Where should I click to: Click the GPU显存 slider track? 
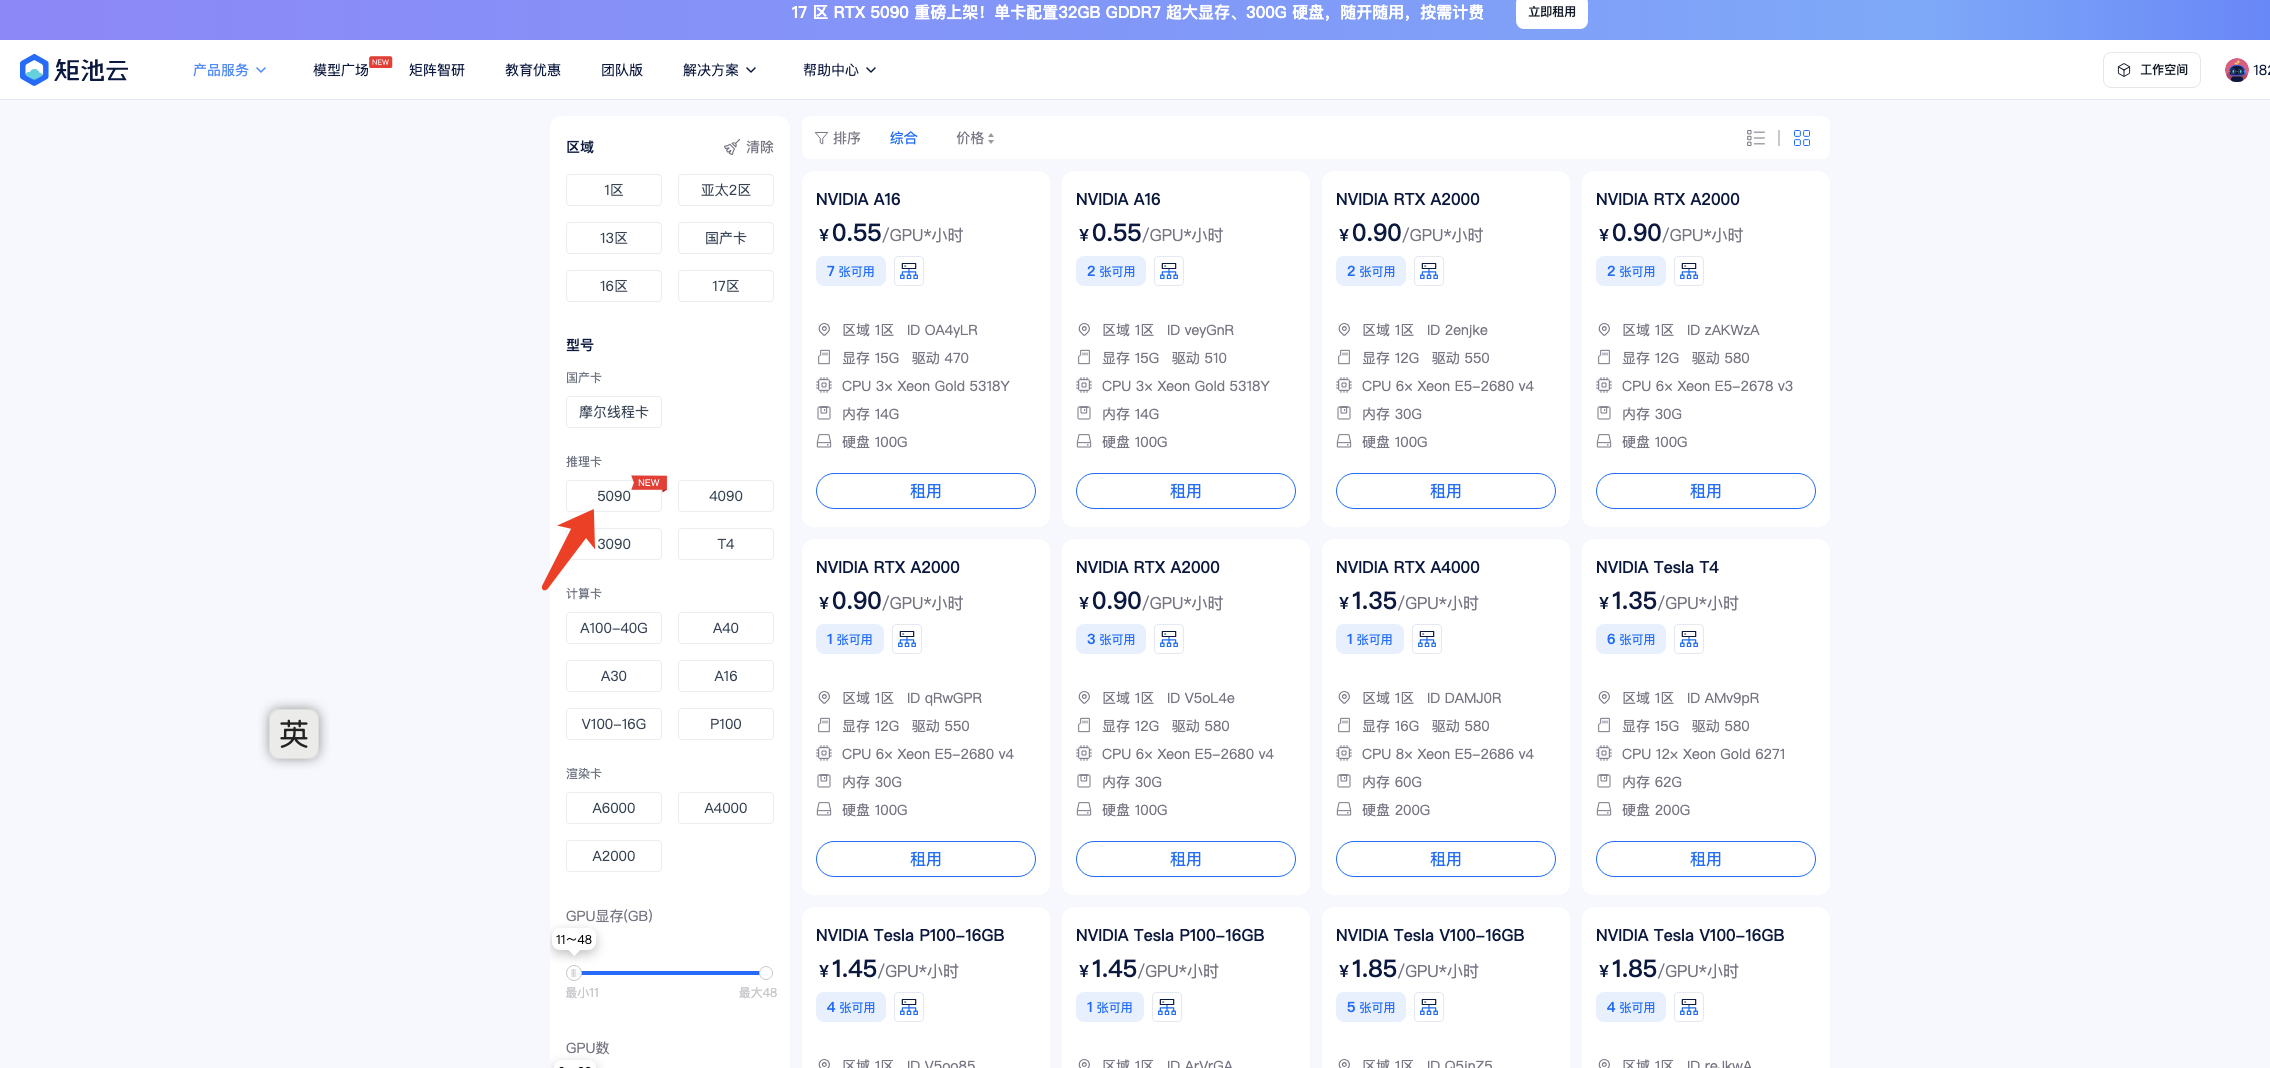tap(670, 973)
